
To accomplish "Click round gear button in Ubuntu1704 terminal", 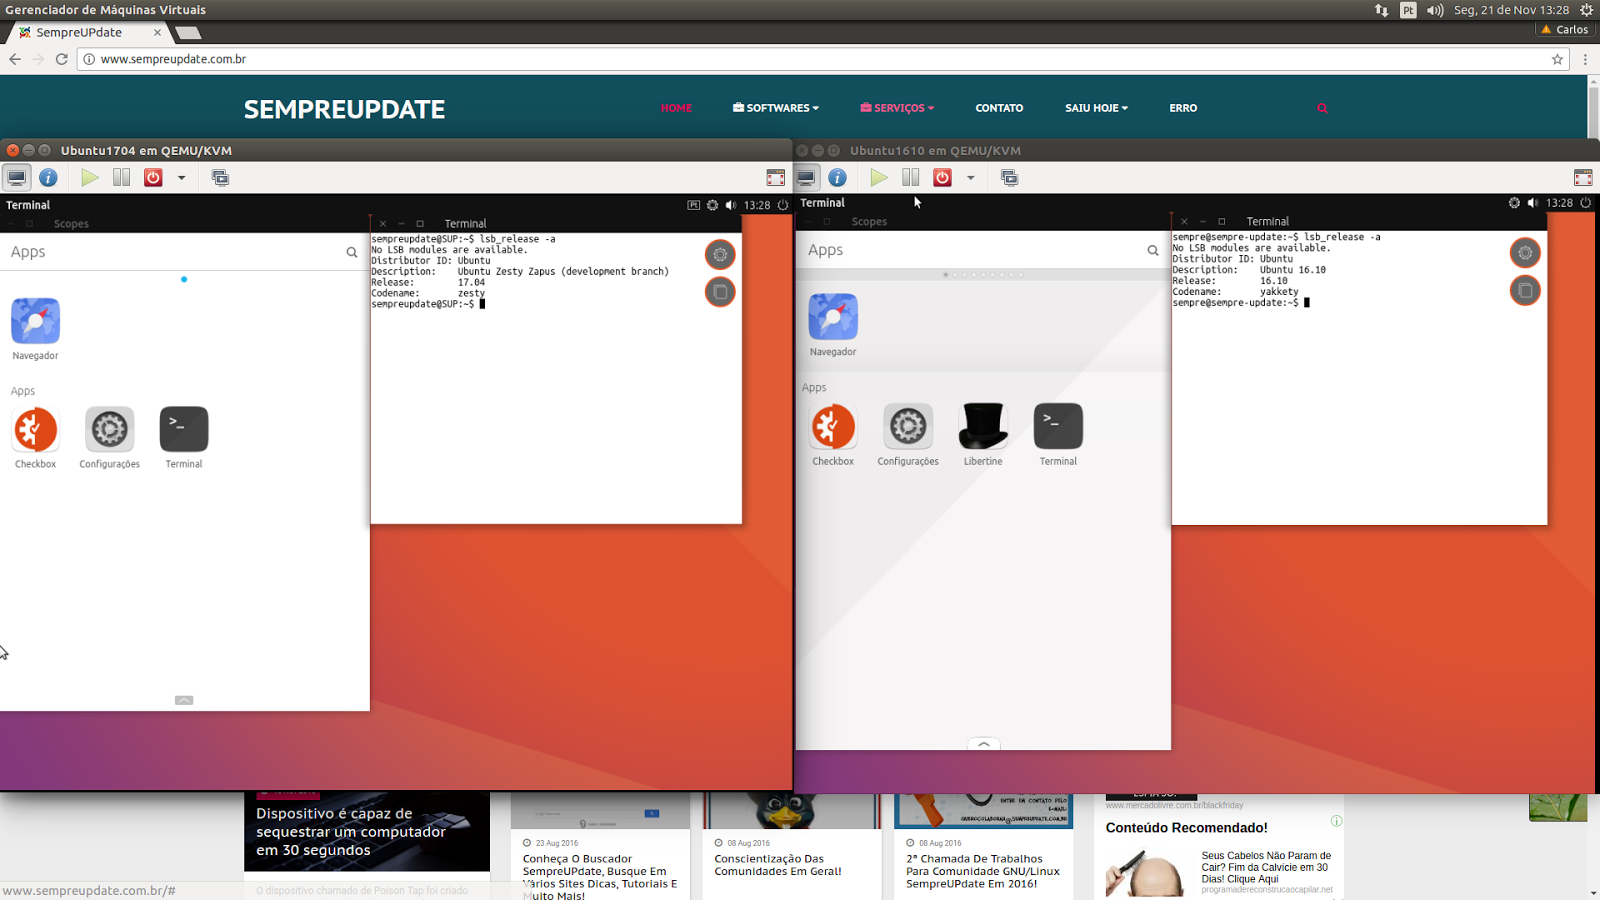I will pos(720,255).
